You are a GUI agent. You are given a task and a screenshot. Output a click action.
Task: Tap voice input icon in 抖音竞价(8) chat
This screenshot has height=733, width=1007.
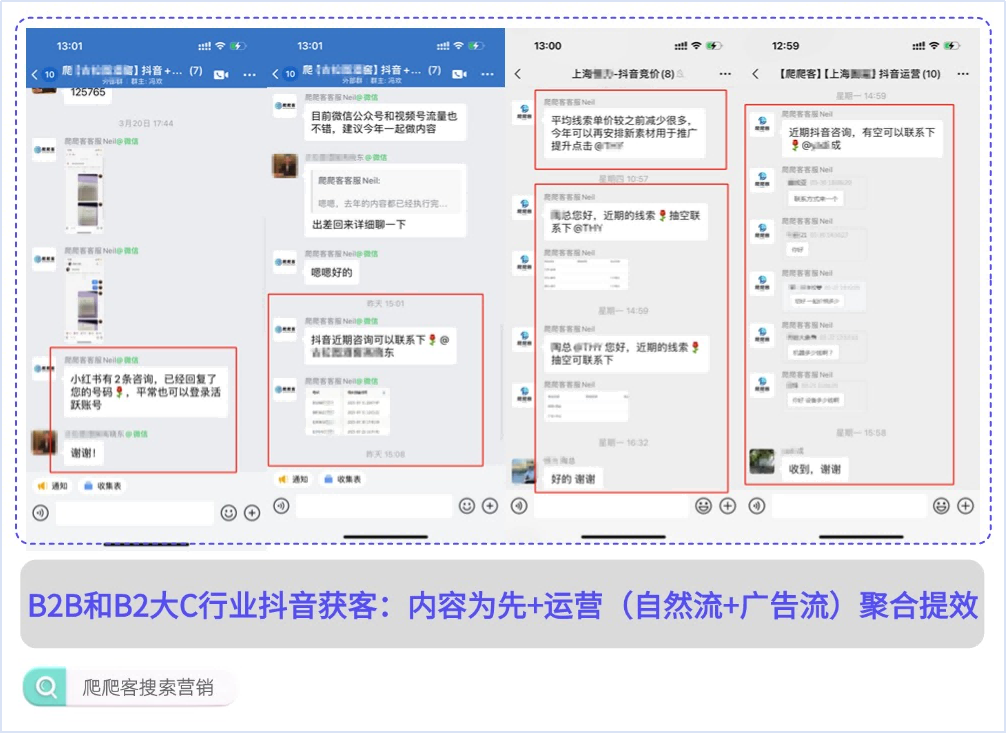point(519,506)
